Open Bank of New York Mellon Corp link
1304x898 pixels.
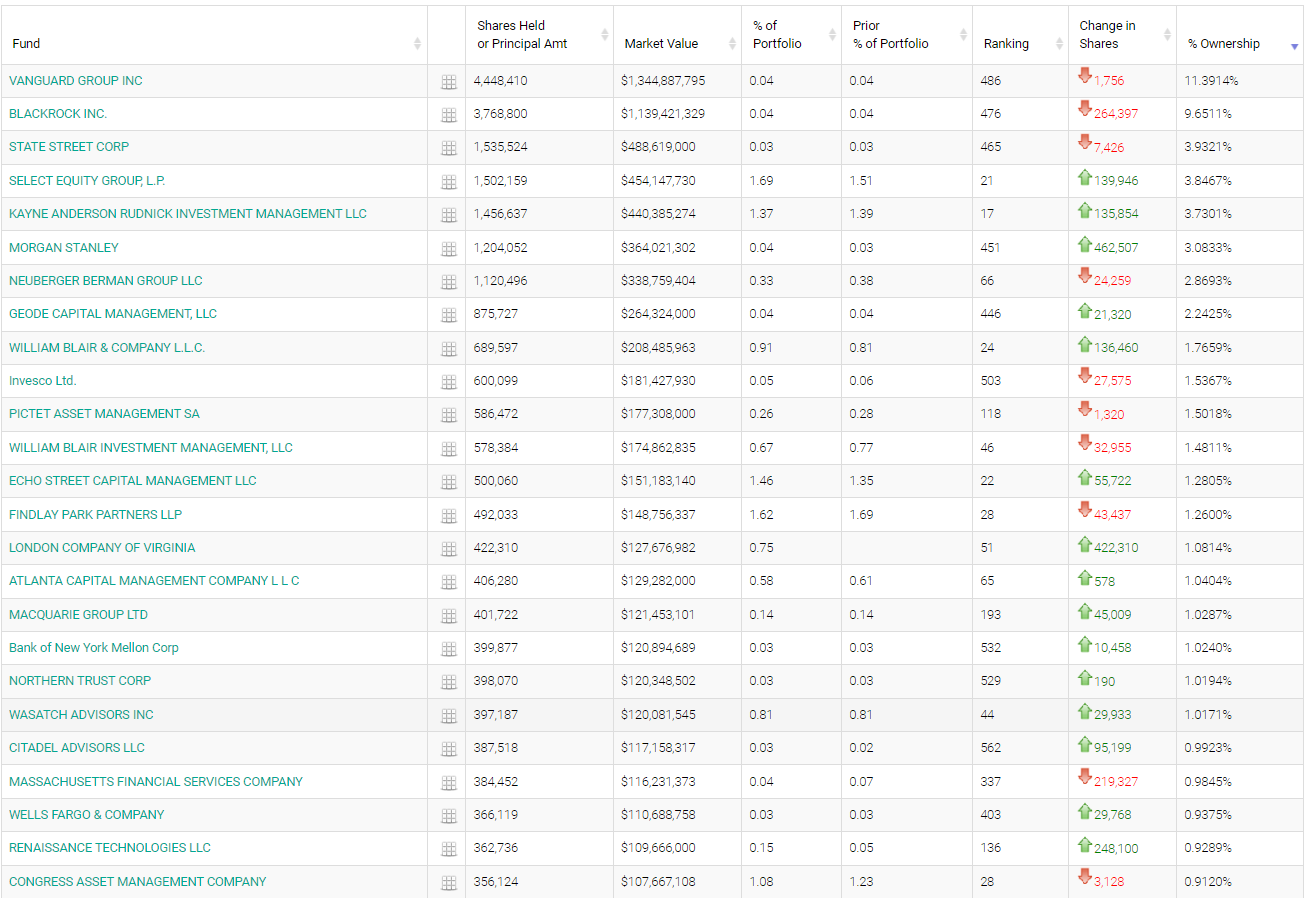click(x=94, y=648)
